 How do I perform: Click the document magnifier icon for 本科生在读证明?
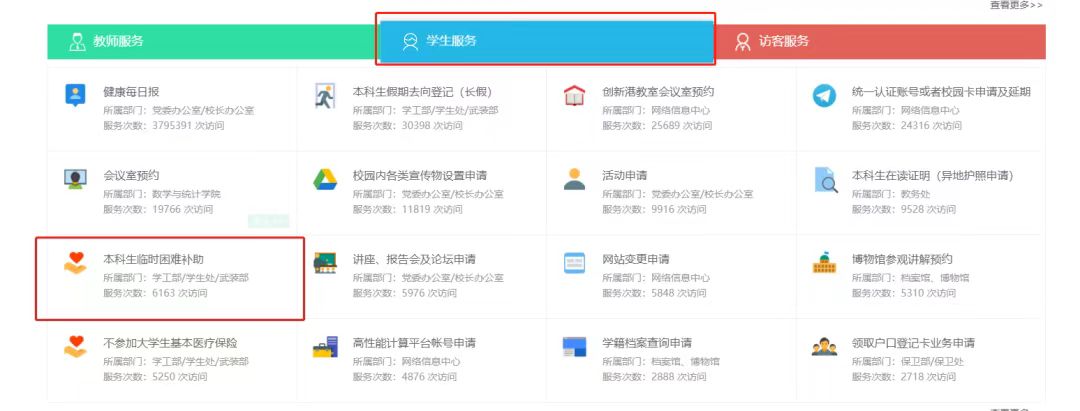point(824,179)
